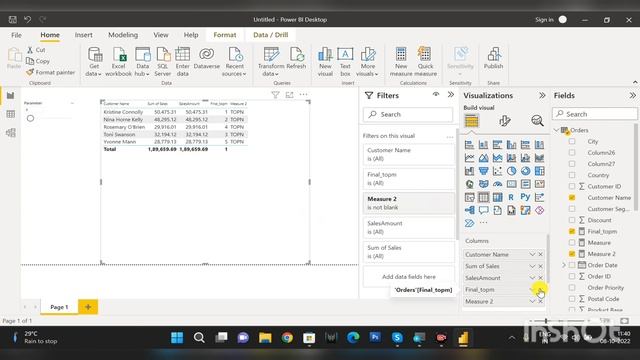Screen dimensions: 640x360
Task: Toggle the Filters pane eye icon
Action: (436, 95)
